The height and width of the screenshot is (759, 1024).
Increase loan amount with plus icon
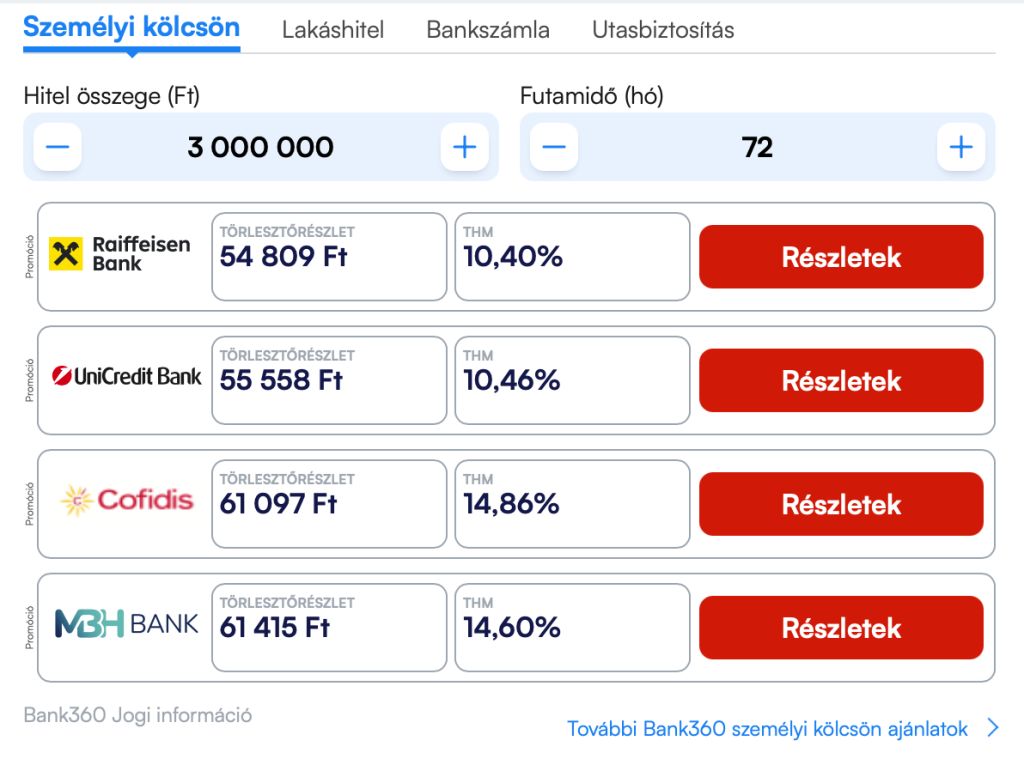pos(464,147)
